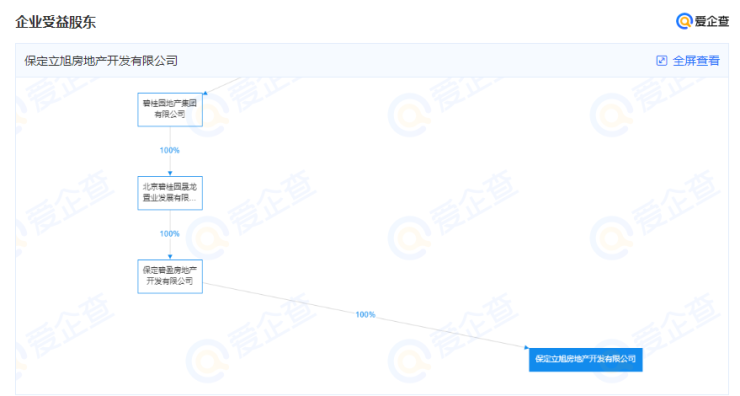
Task: Click the arrowhead pointing into 保定碧盈 node
Action: tap(170, 257)
